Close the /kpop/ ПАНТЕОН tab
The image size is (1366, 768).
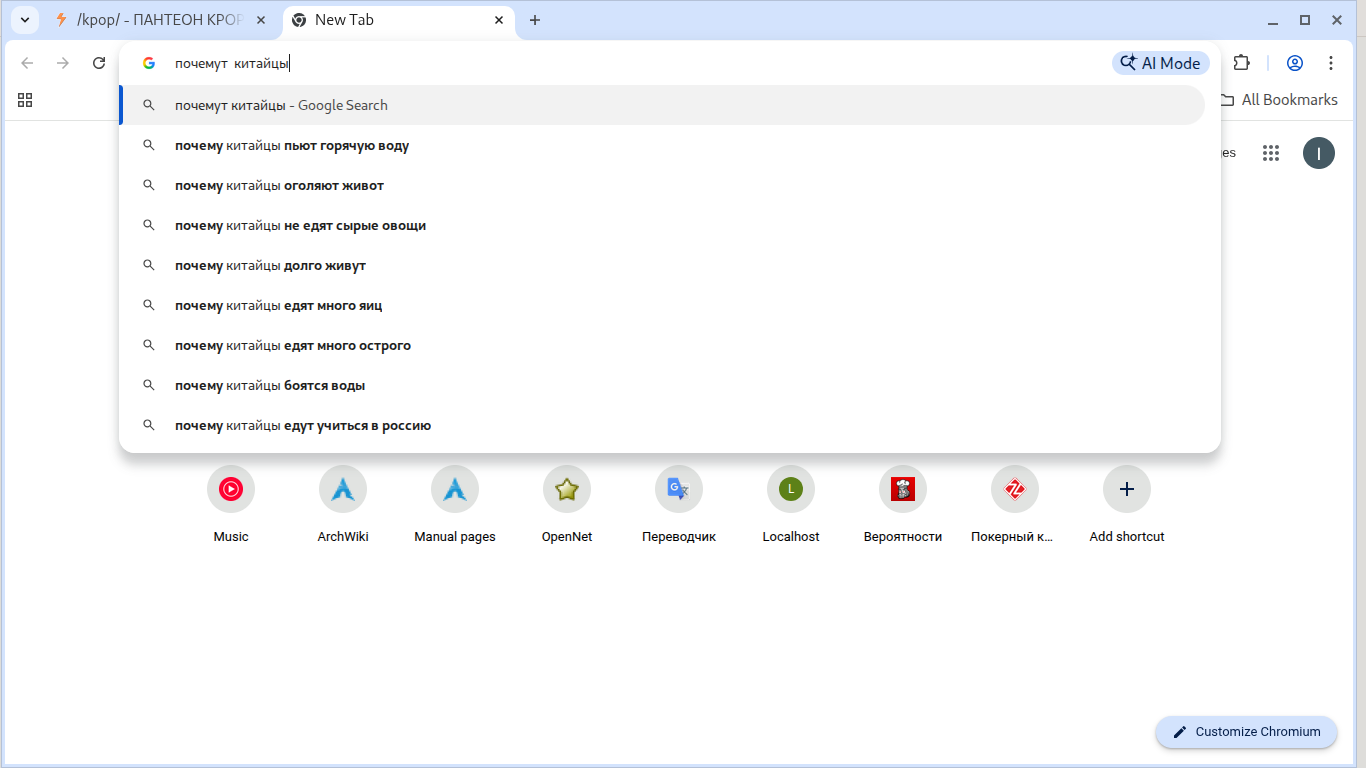(x=262, y=20)
